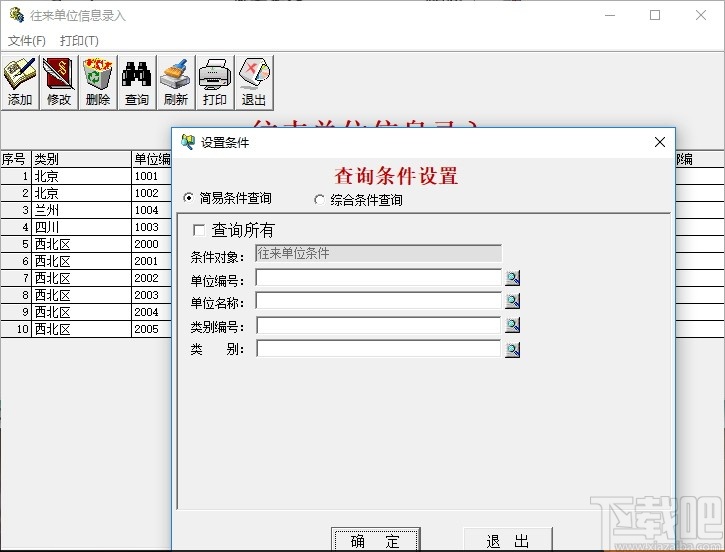
Task: Click the unit code 2005 cell
Action: click(x=152, y=329)
